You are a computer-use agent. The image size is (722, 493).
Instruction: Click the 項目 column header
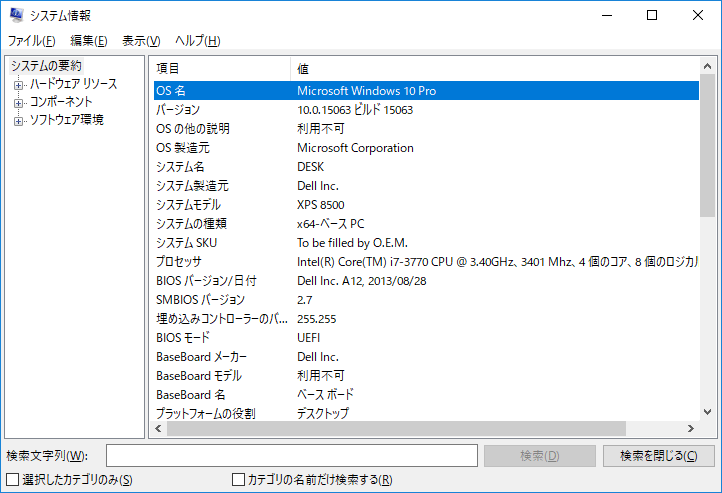[222, 69]
